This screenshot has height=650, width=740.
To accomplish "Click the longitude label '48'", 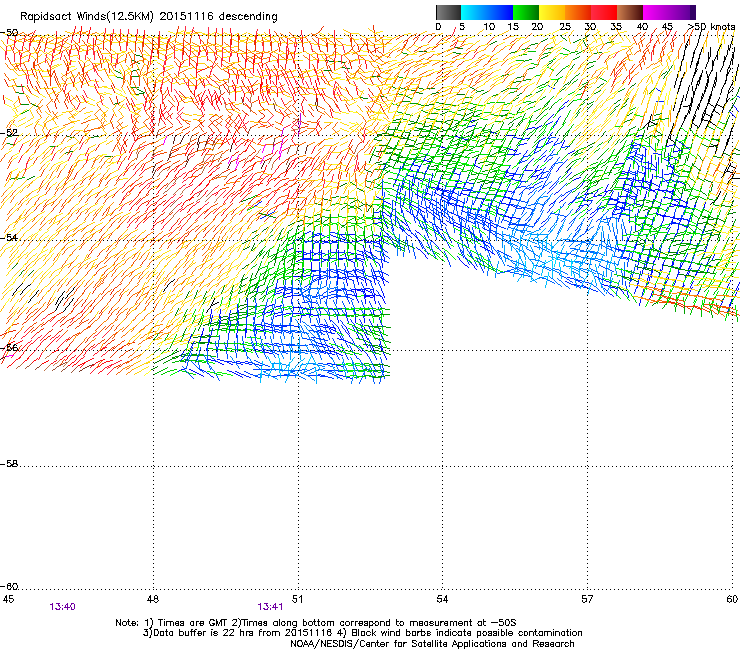I will (152, 599).
